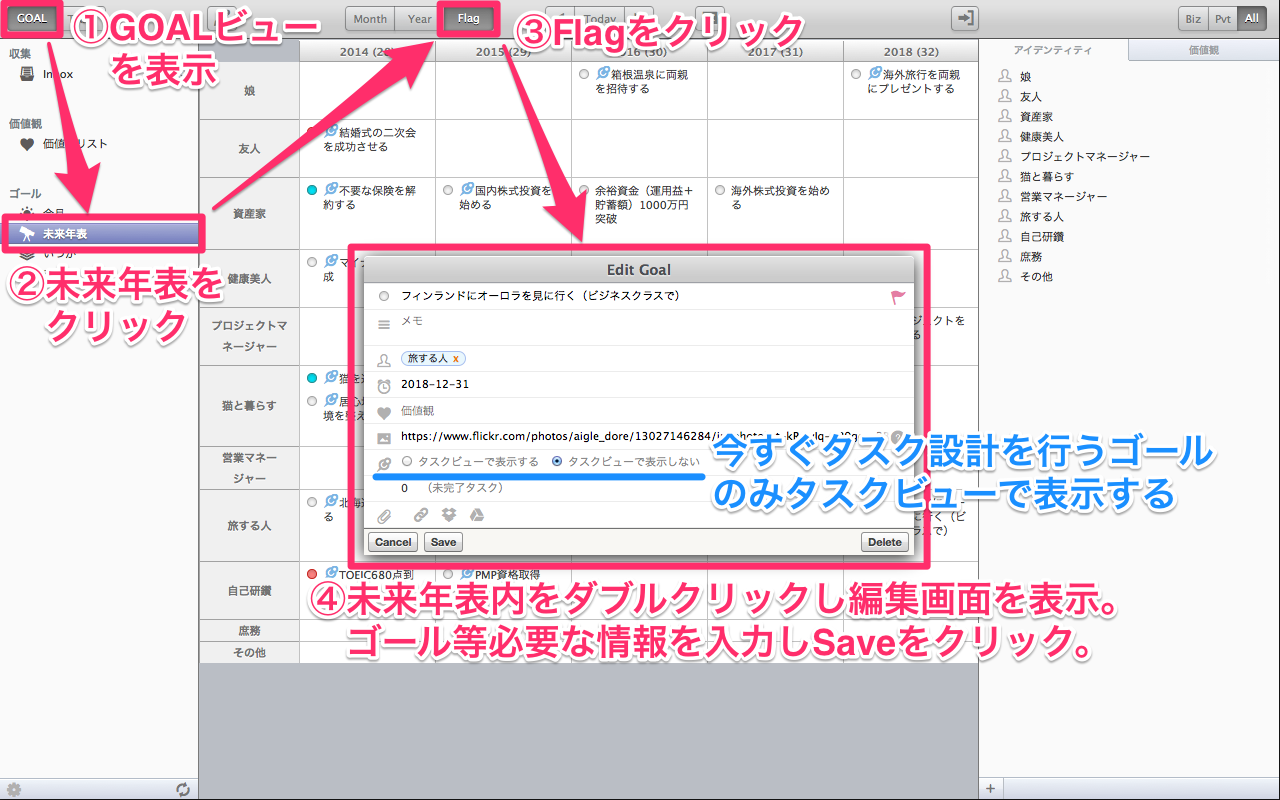Toggle 不要な保険を解約する status circle
Image resolution: width=1280 pixels, height=800 pixels.
click(x=312, y=190)
